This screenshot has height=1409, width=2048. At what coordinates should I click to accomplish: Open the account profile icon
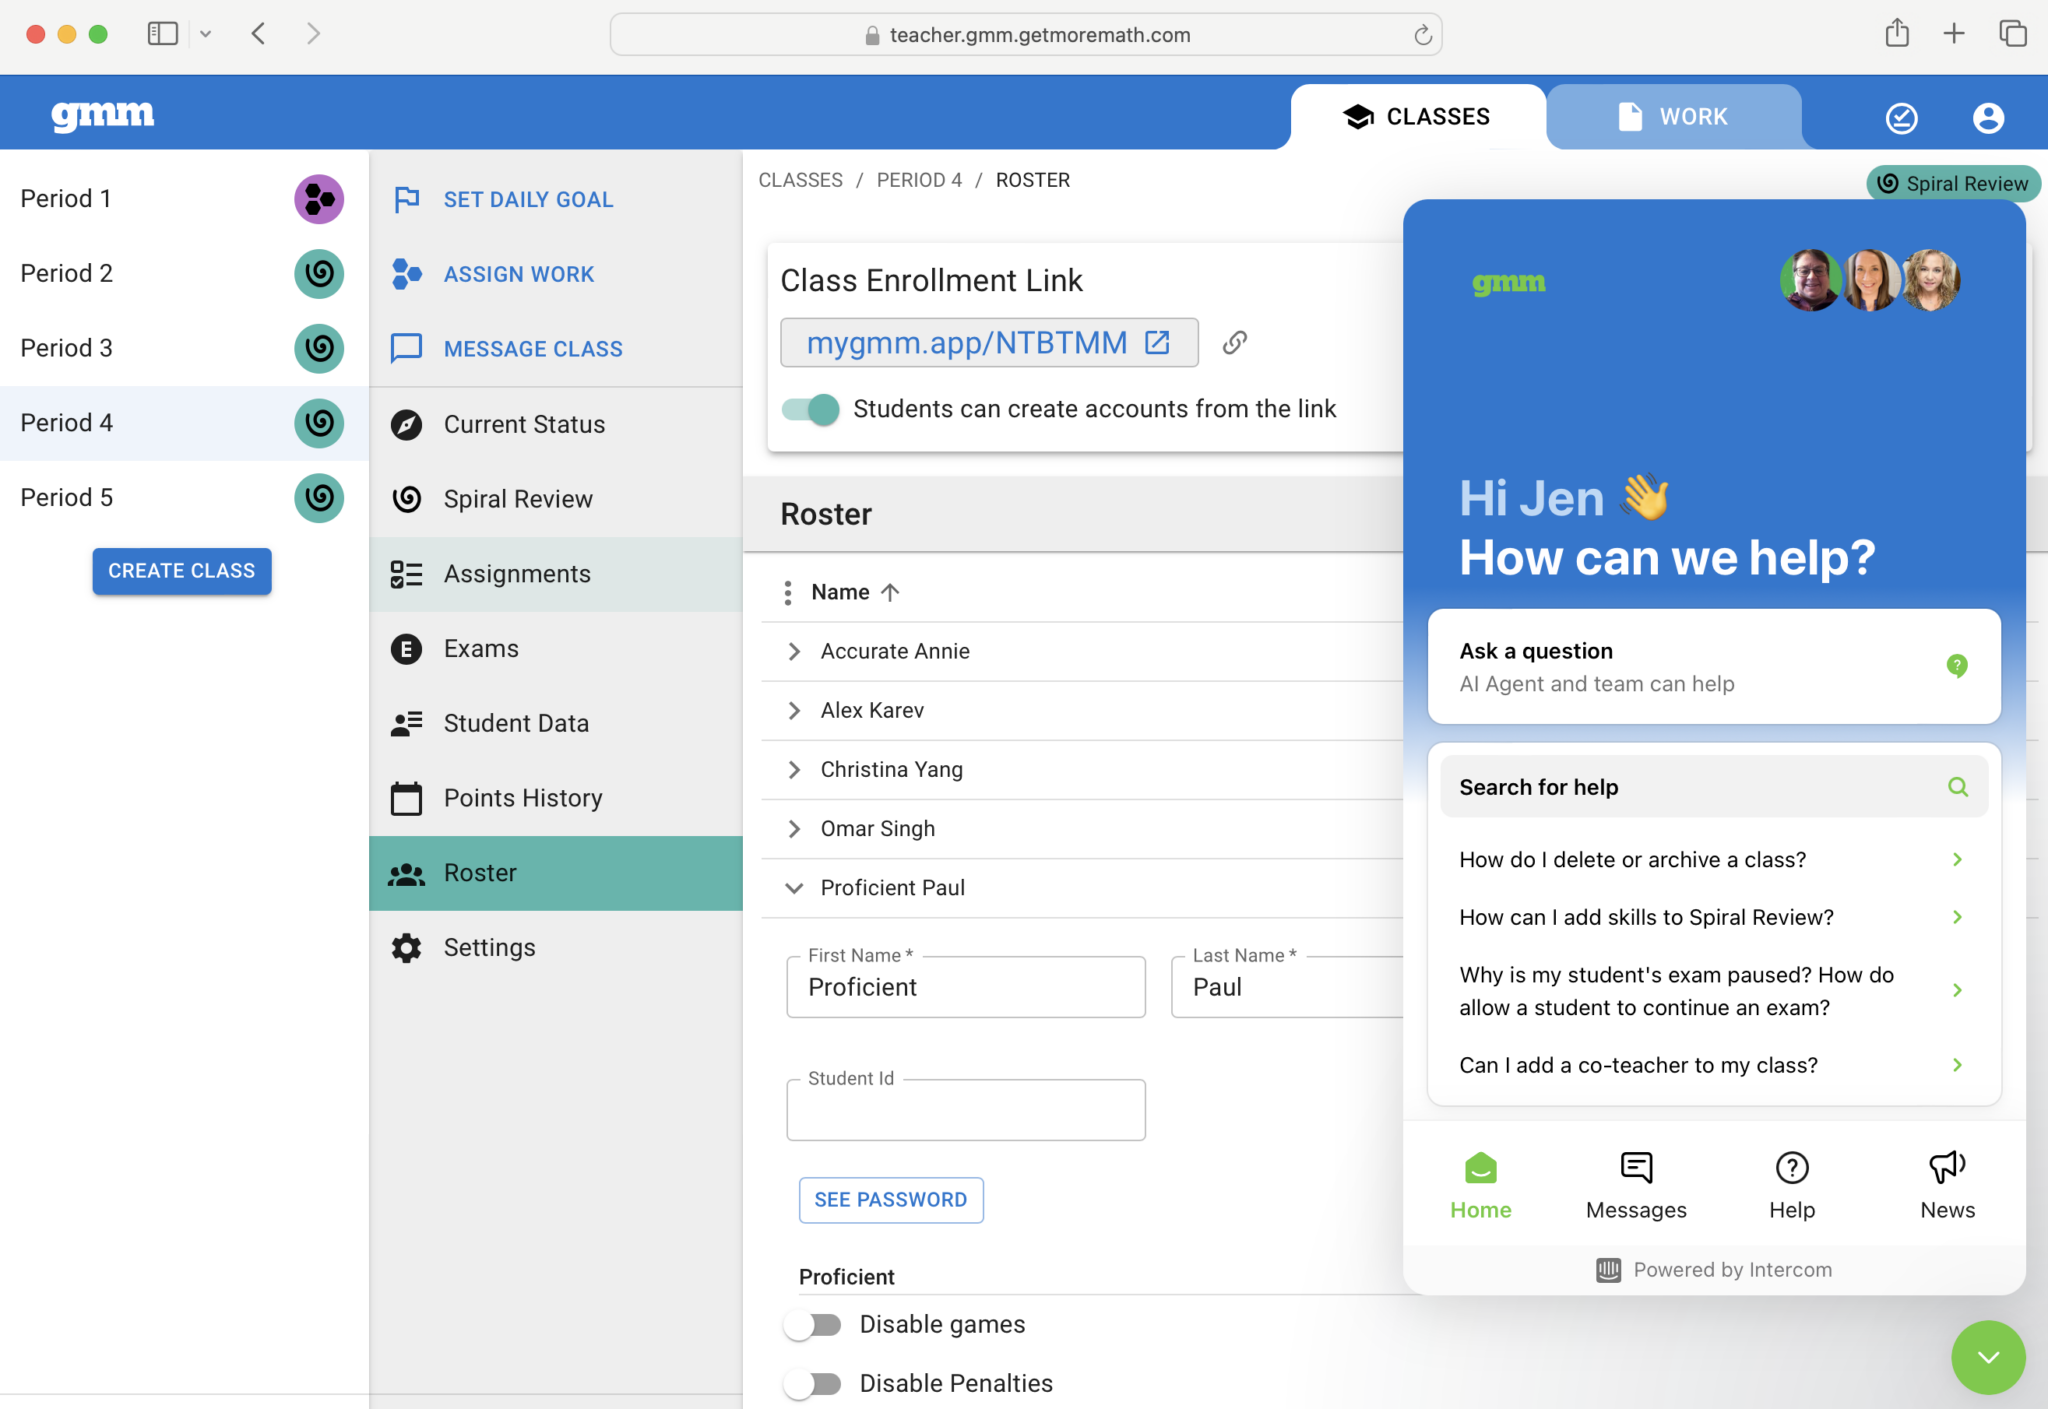[x=1988, y=118]
